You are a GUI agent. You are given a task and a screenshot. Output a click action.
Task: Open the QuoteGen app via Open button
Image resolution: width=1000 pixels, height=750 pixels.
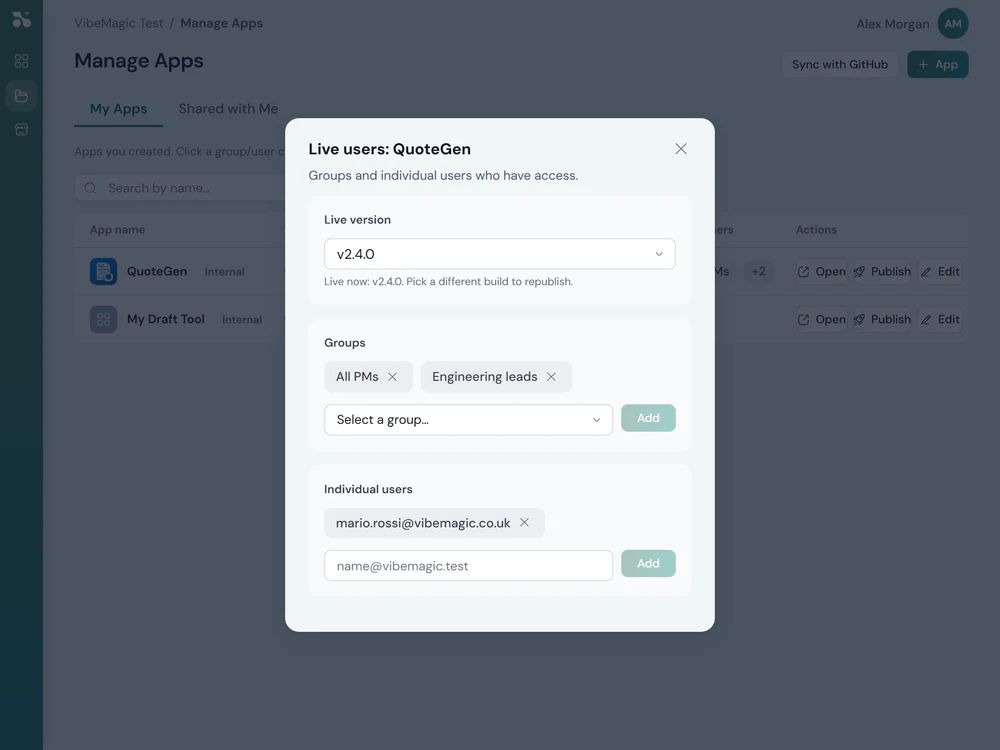(x=821, y=272)
